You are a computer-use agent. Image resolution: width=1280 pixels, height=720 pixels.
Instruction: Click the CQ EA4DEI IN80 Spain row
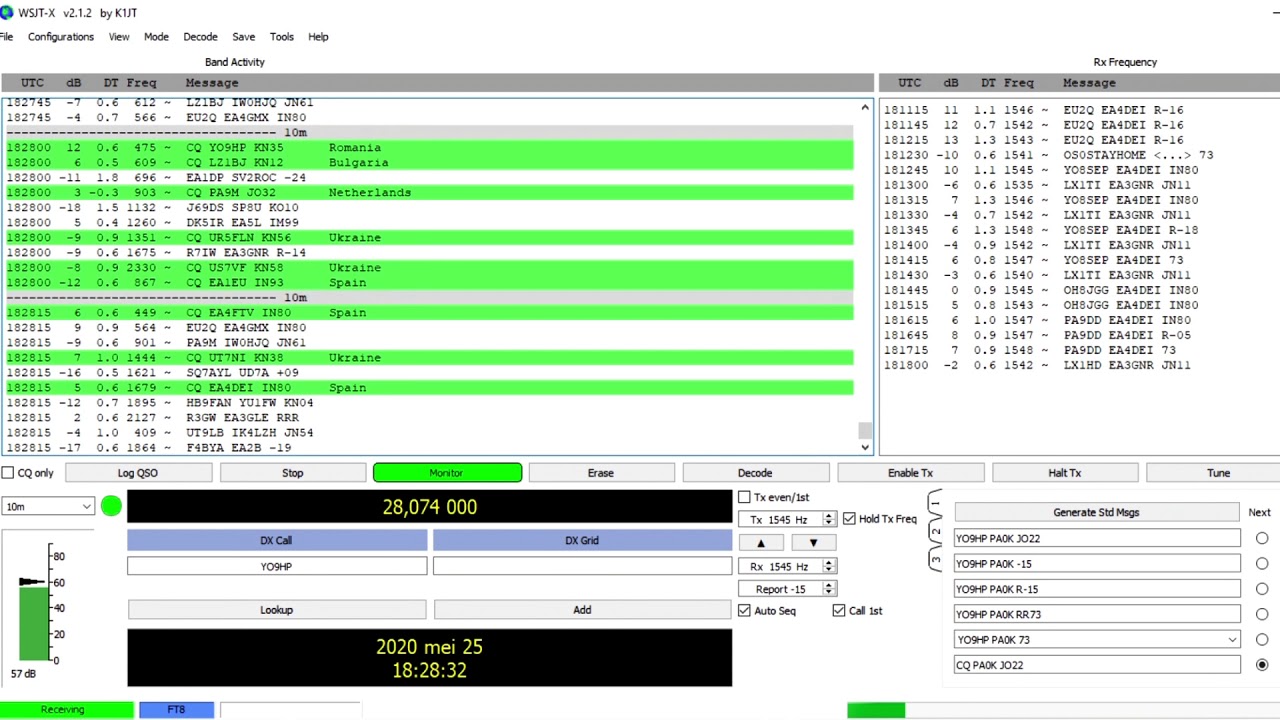[430, 388]
